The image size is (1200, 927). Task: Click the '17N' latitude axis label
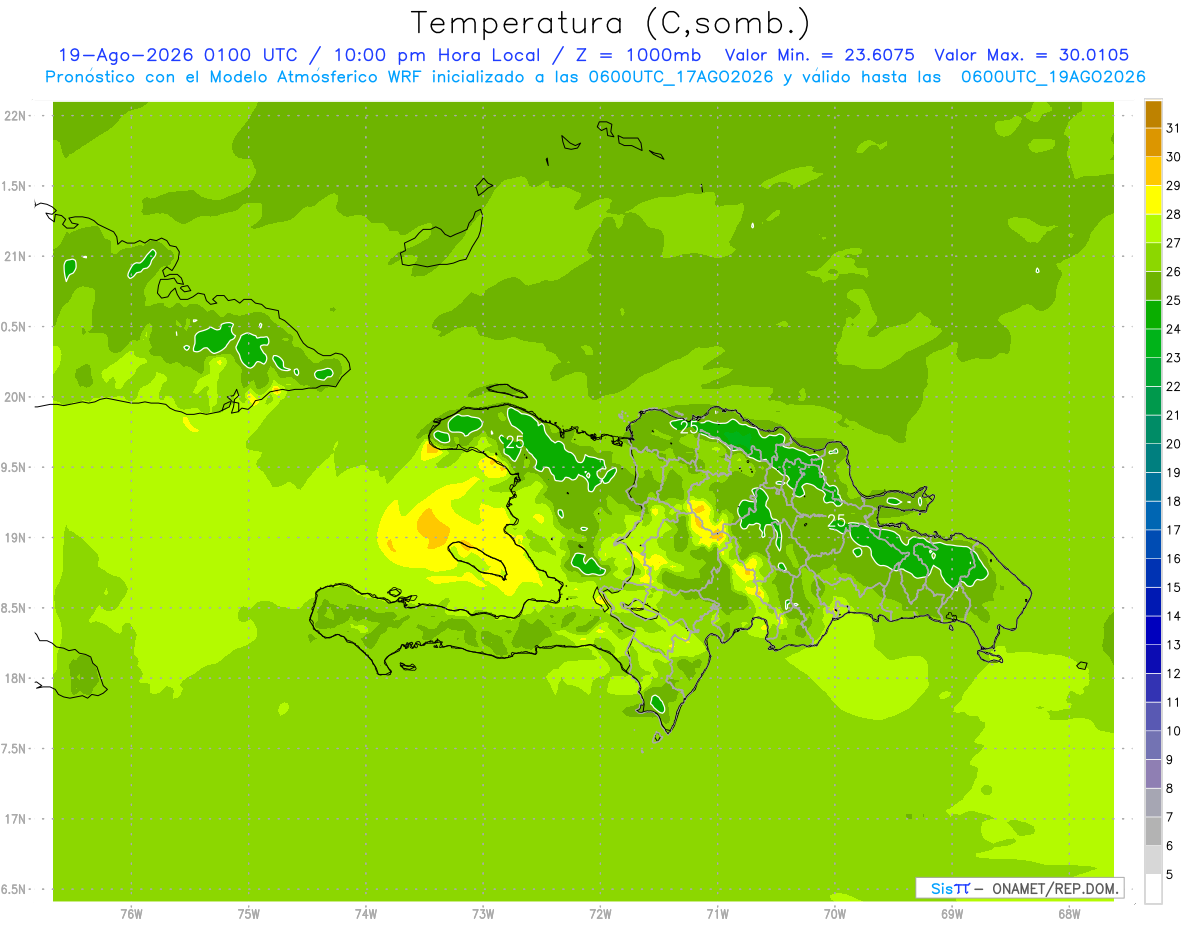point(15,820)
